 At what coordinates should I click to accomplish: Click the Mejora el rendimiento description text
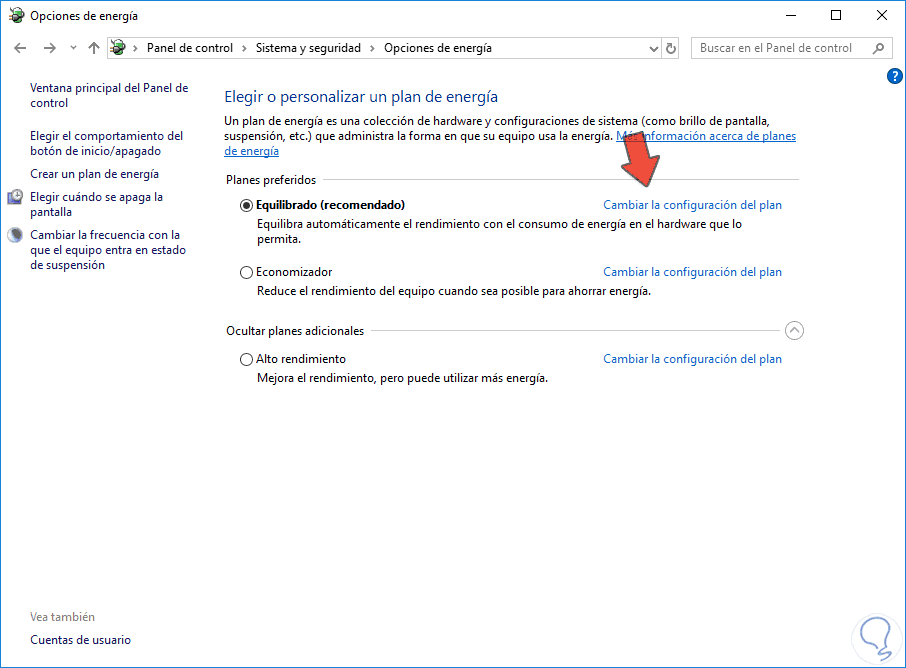click(x=402, y=378)
